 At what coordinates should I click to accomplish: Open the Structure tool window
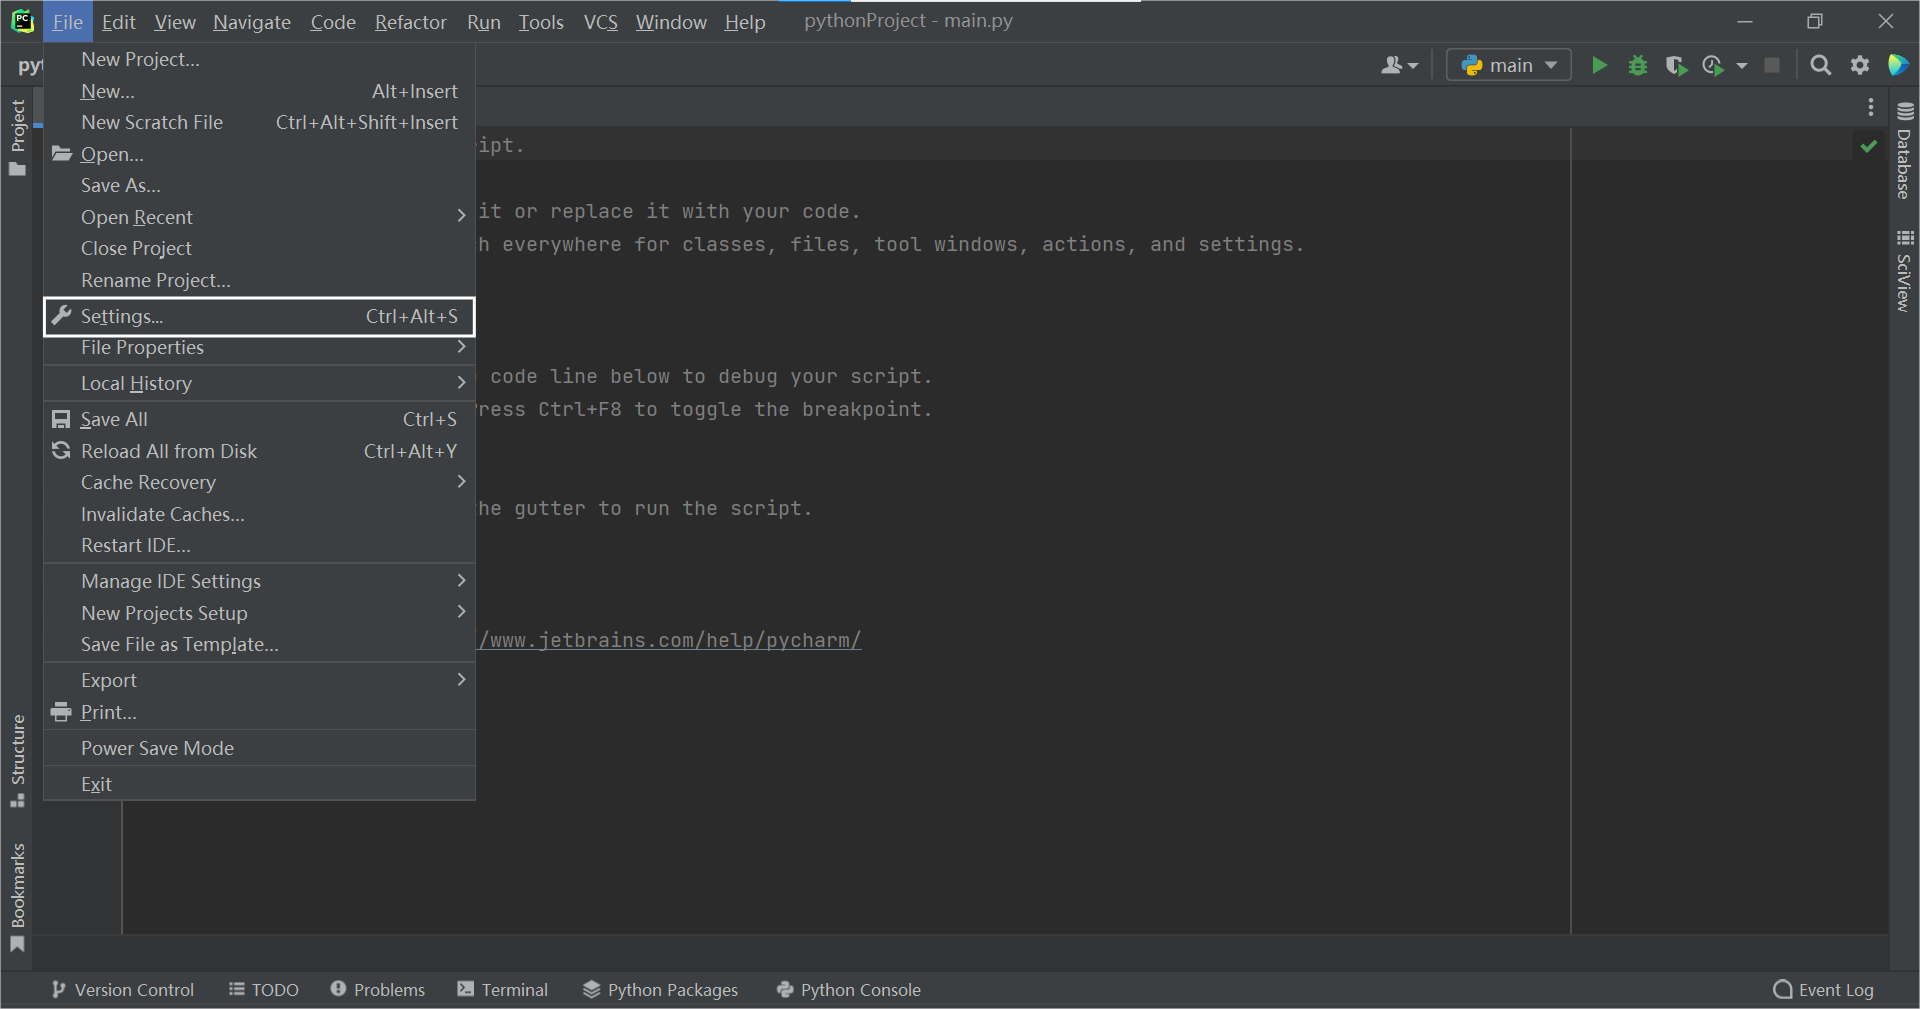point(17,760)
